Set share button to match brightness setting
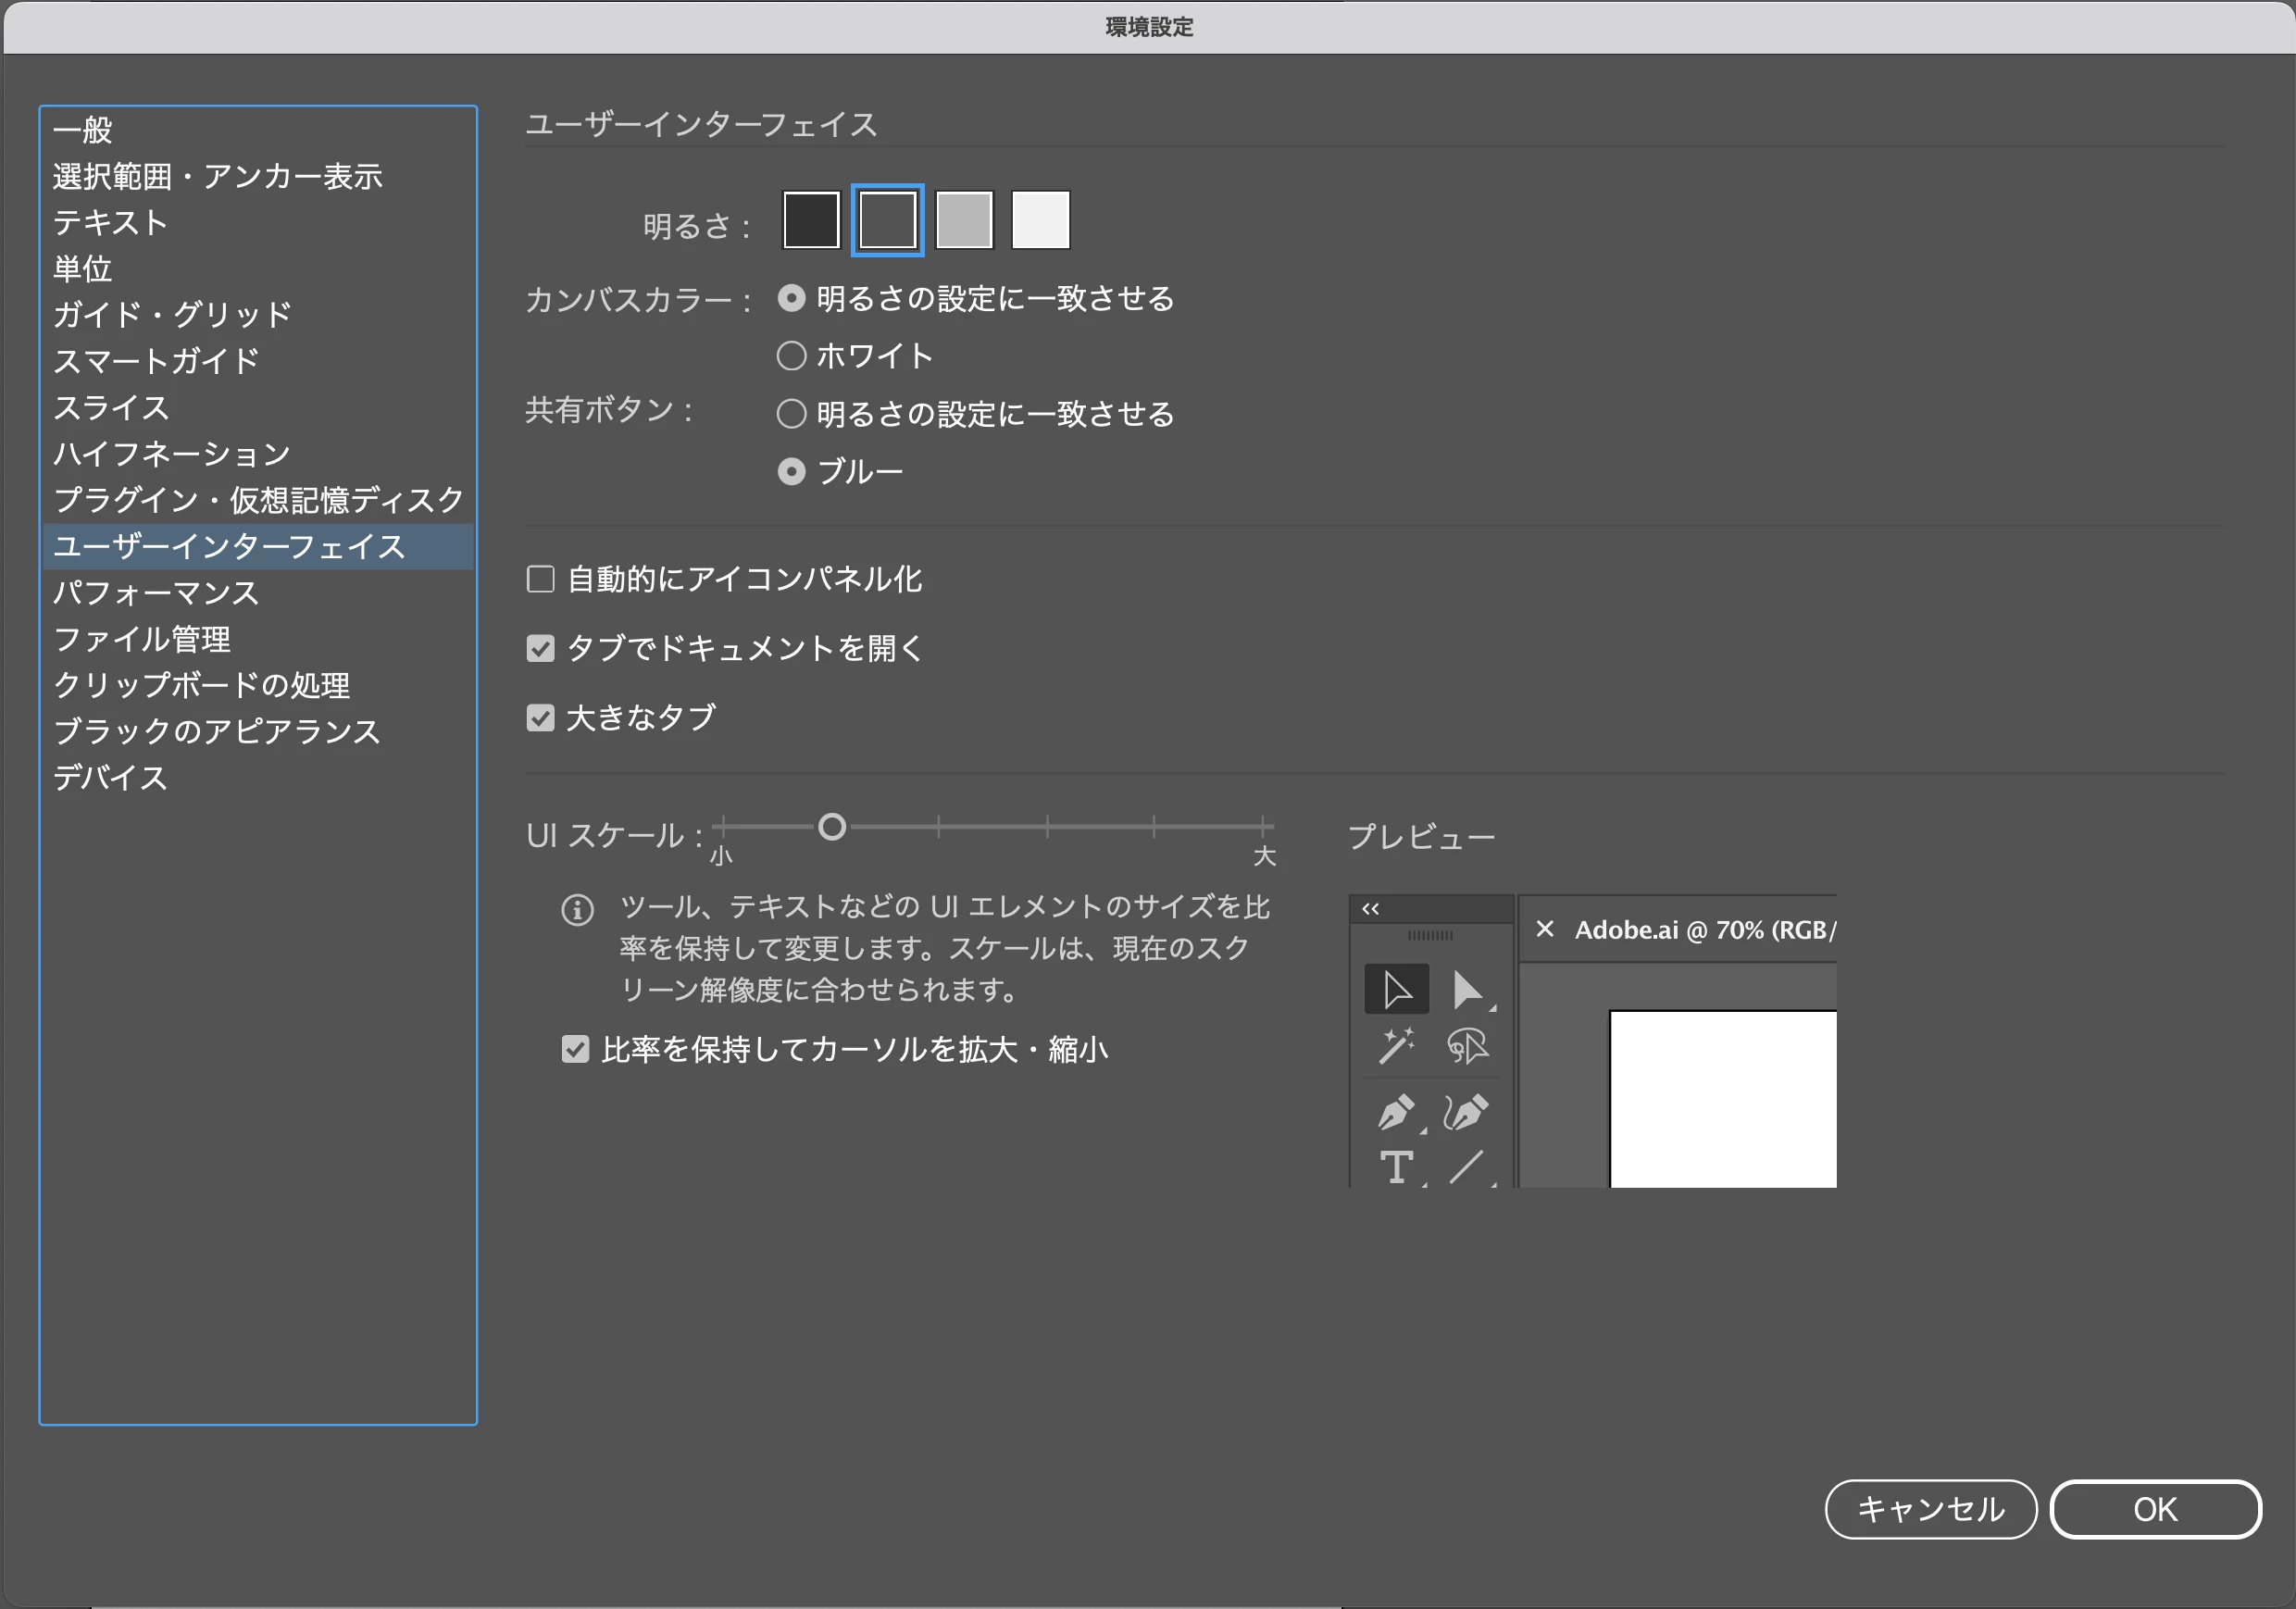This screenshot has width=2296, height=1609. (x=792, y=414)
